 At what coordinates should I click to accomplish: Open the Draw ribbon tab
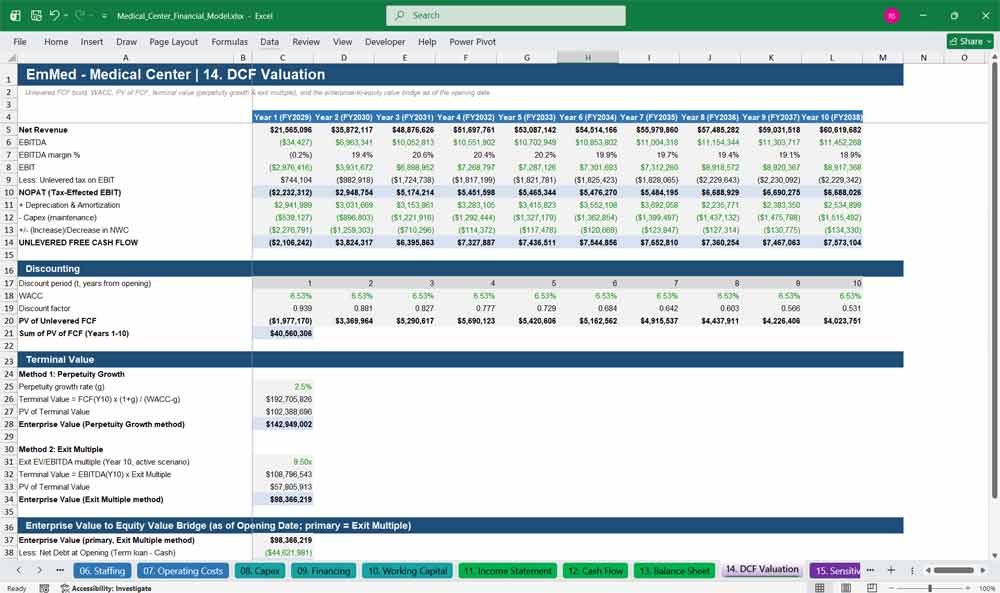pyautogui.click(x=126, y=41)
